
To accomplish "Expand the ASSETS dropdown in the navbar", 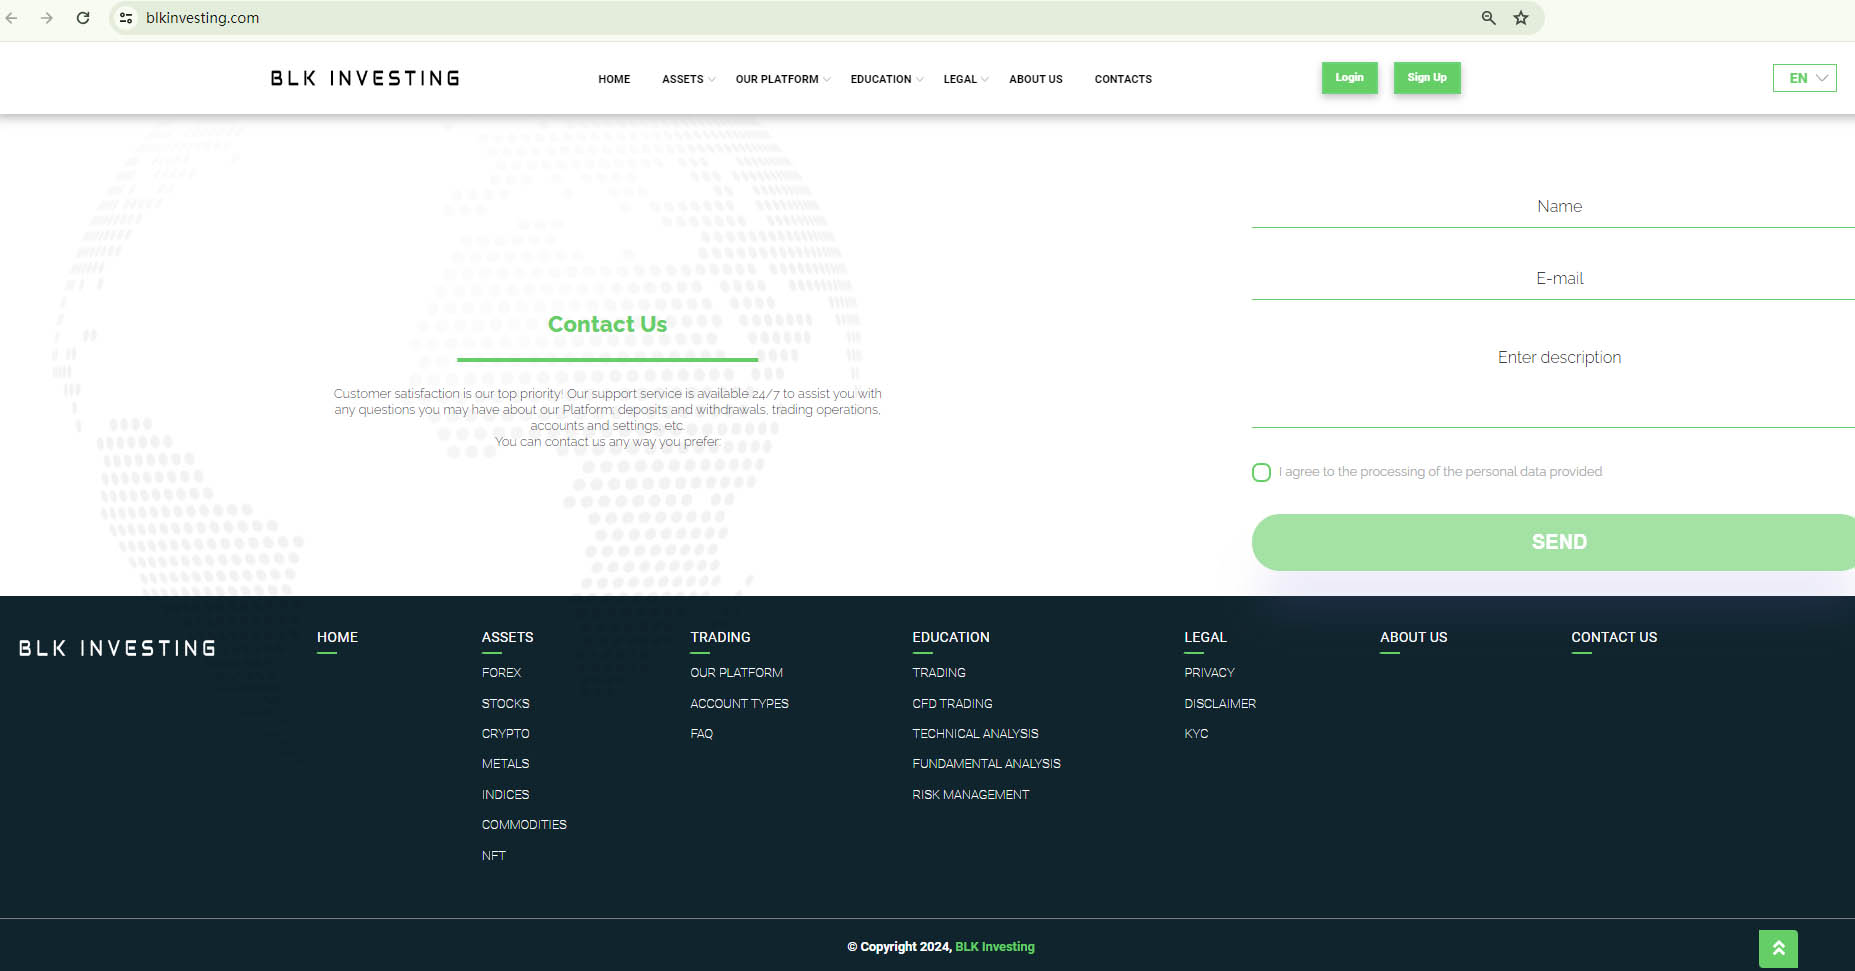I will [x=688, y=79].
